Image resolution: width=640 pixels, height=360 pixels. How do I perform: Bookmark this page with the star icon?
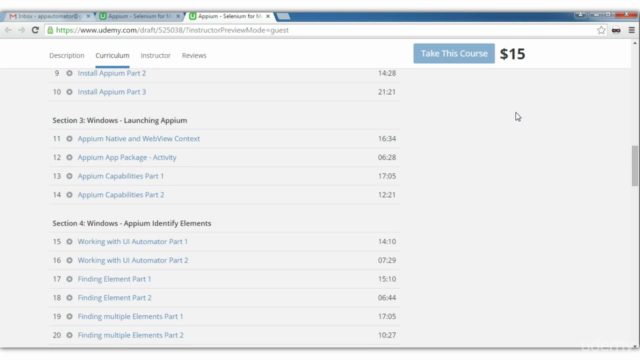point(601,30)
